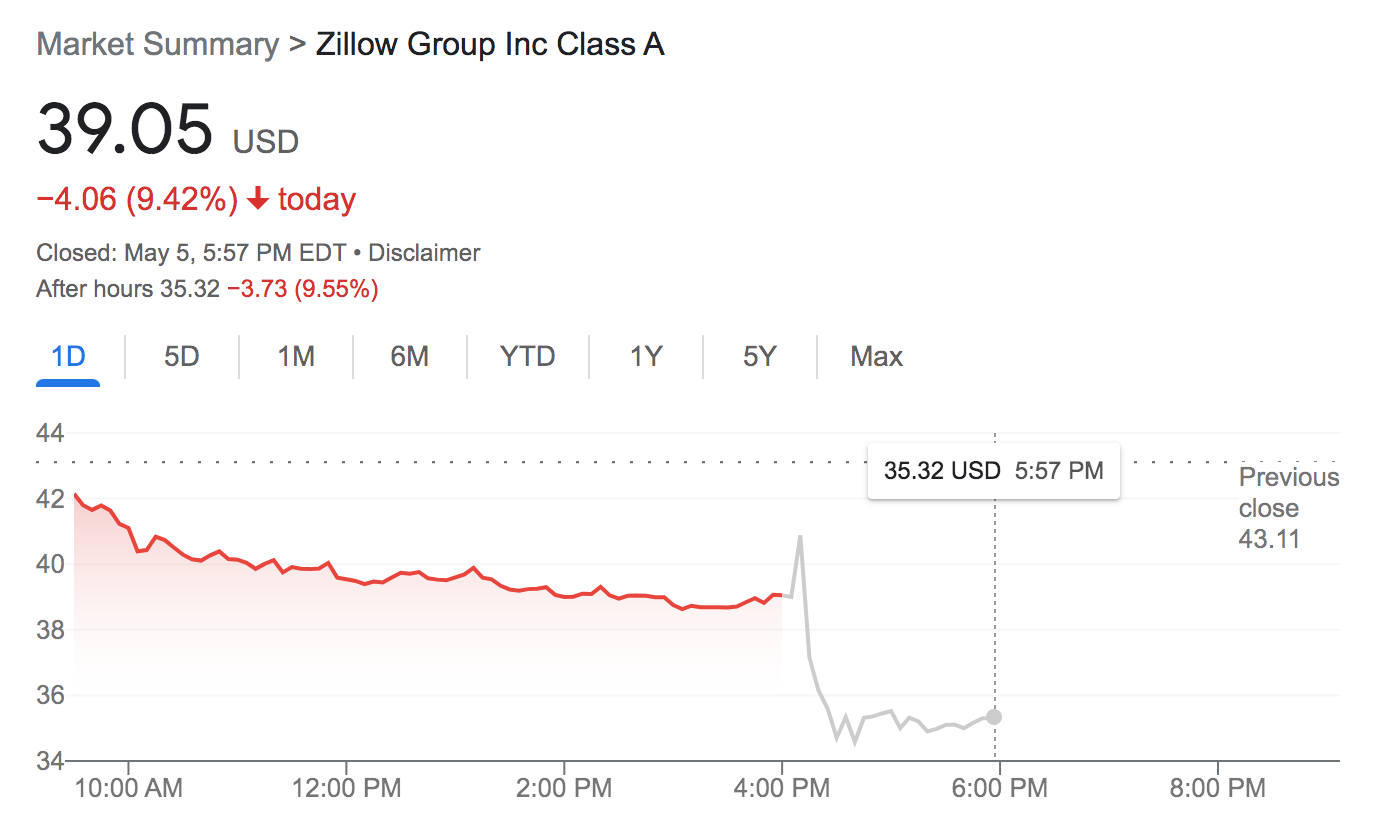1386x822 pixels.
Task: Click the 4:00 PM axis label
Action: coord(780,788)
